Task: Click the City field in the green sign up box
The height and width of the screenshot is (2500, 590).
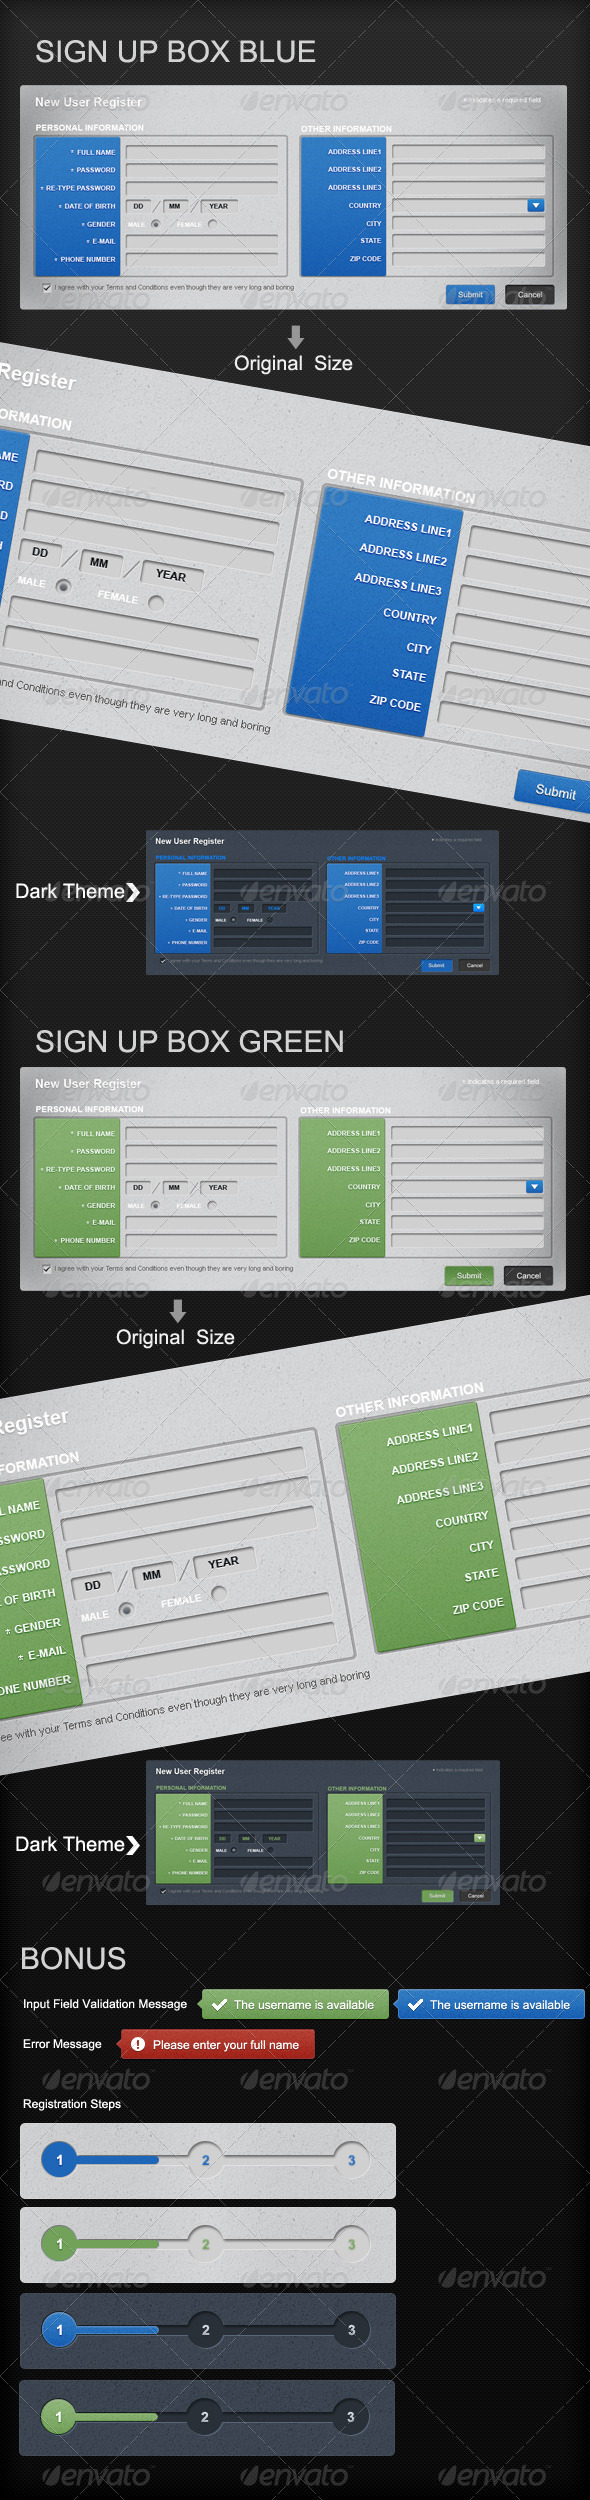Action: [467, 1204]
